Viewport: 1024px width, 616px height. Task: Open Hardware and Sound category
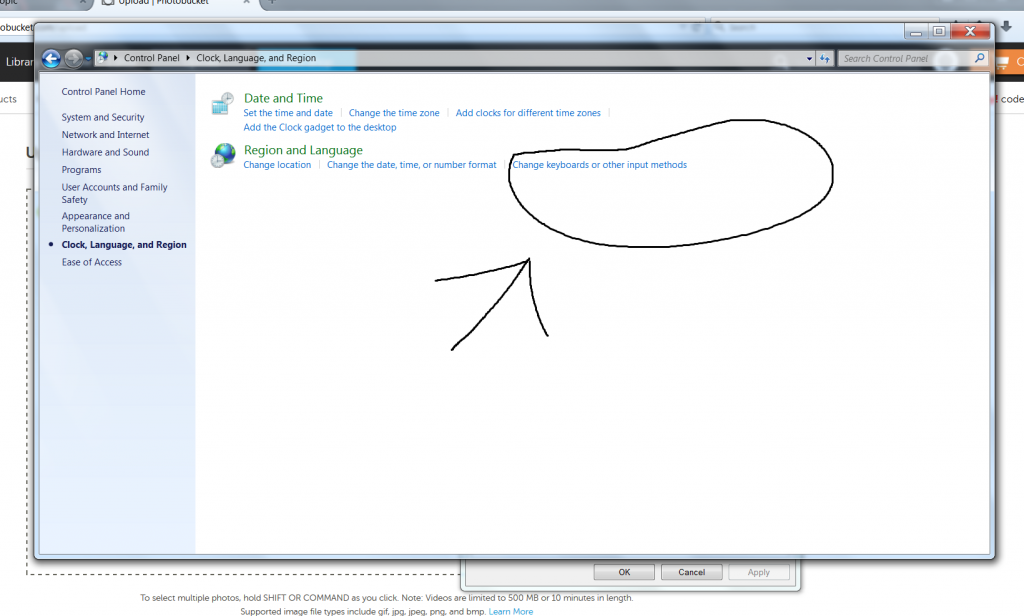tap(105, 153)
